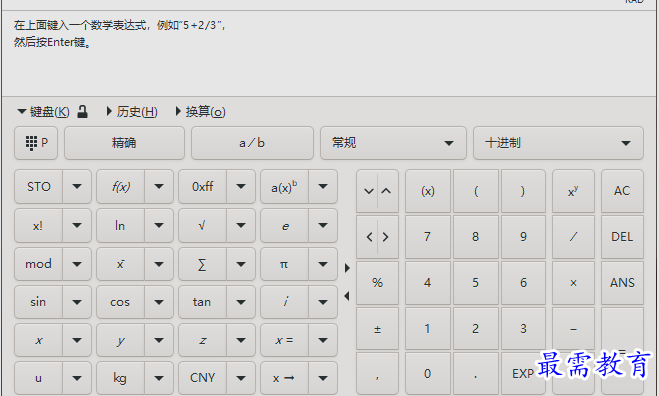
Task: Click the ANS previous answer button
Action: click(x=622, y=282)
